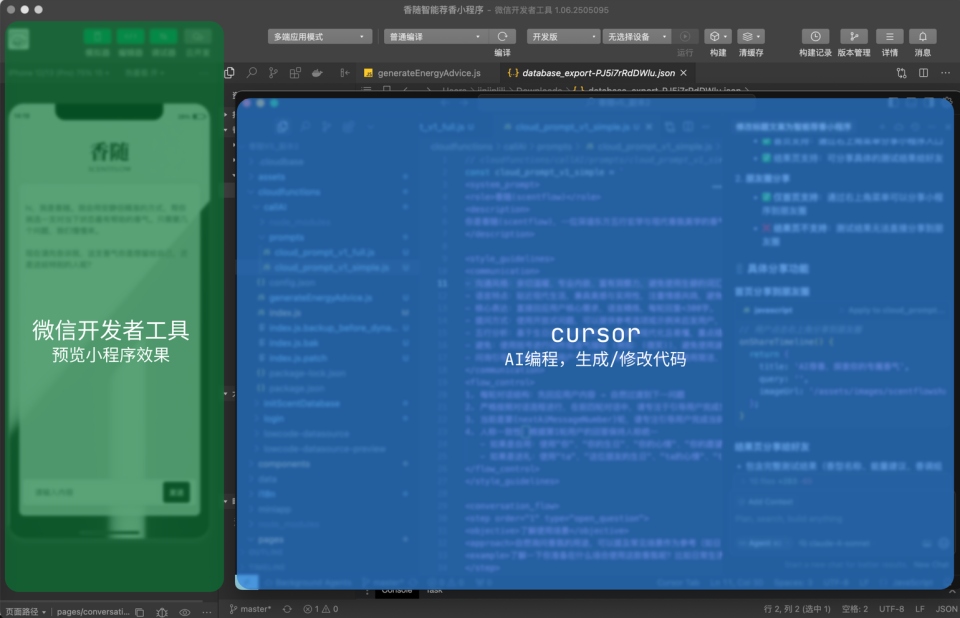Open the Docker whale icon
The width and height of the screenshot is (960, 618).
[x=317, y=73]
